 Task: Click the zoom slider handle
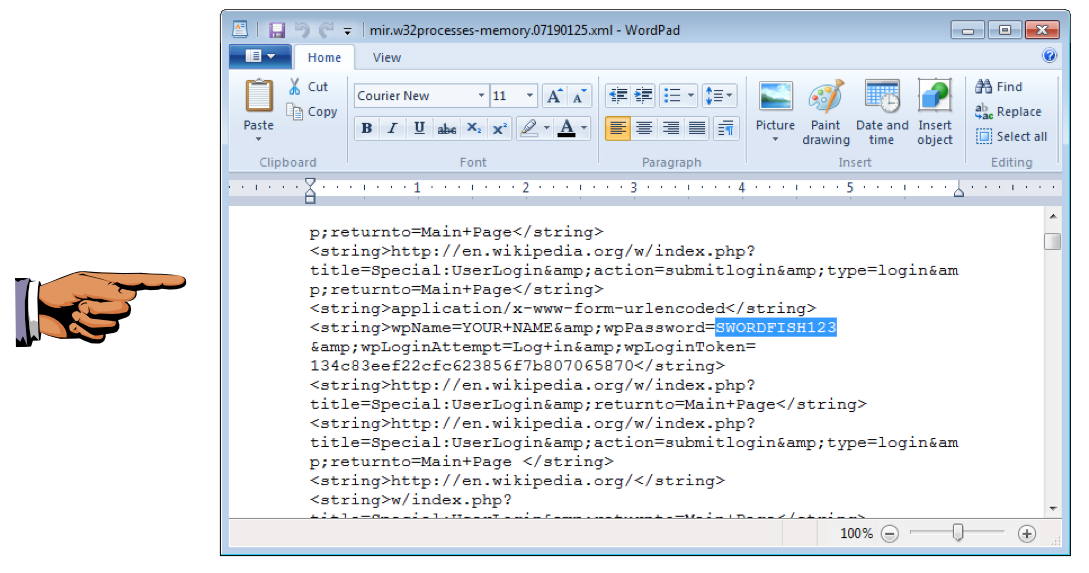pyautogui.click(x=958, y=533)
